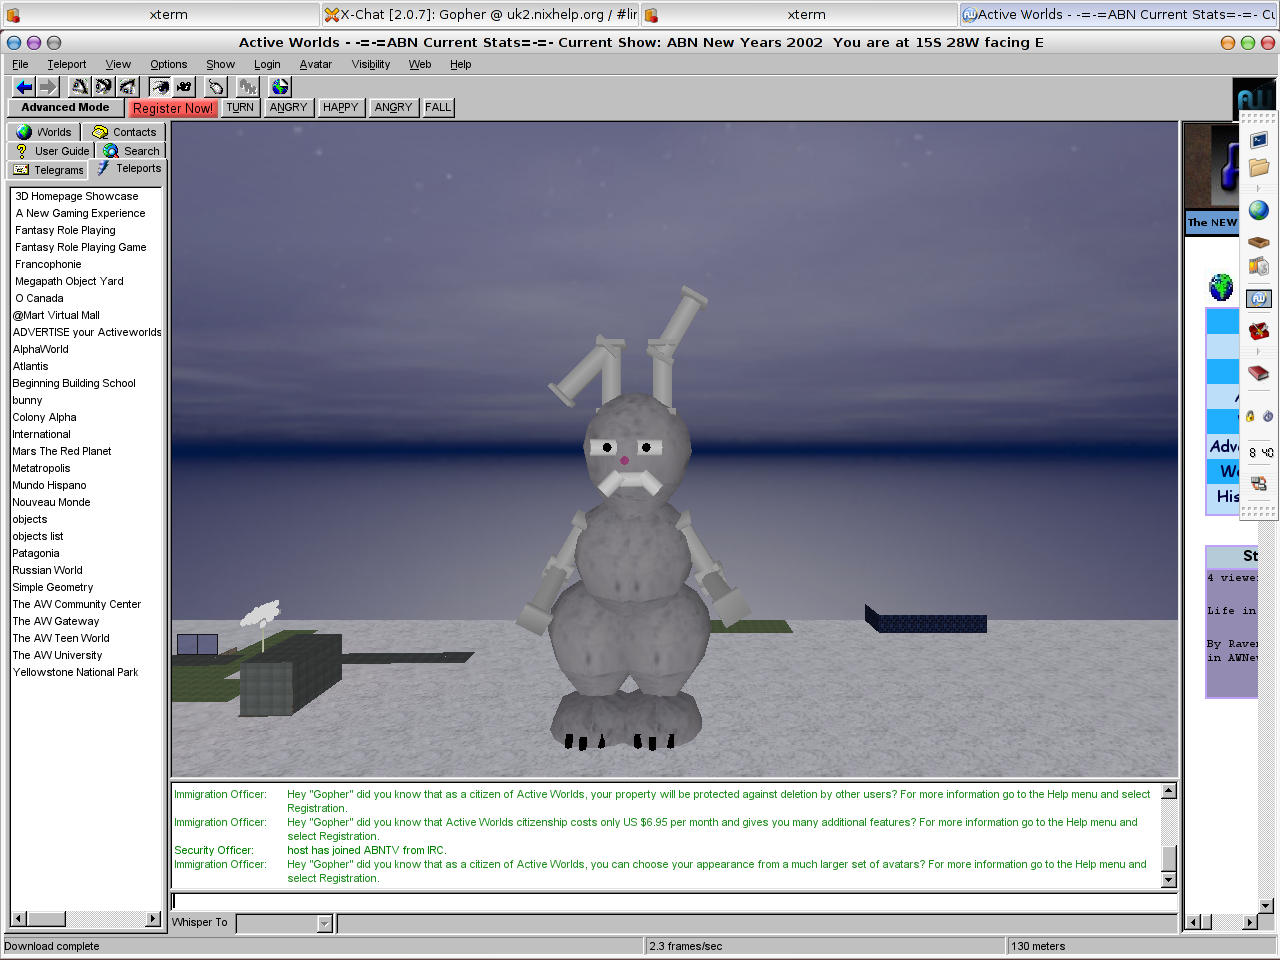The height and width of the screenshot is (960, 1280).
Task: Open the Teleport menu
Action: pos(67,64)
